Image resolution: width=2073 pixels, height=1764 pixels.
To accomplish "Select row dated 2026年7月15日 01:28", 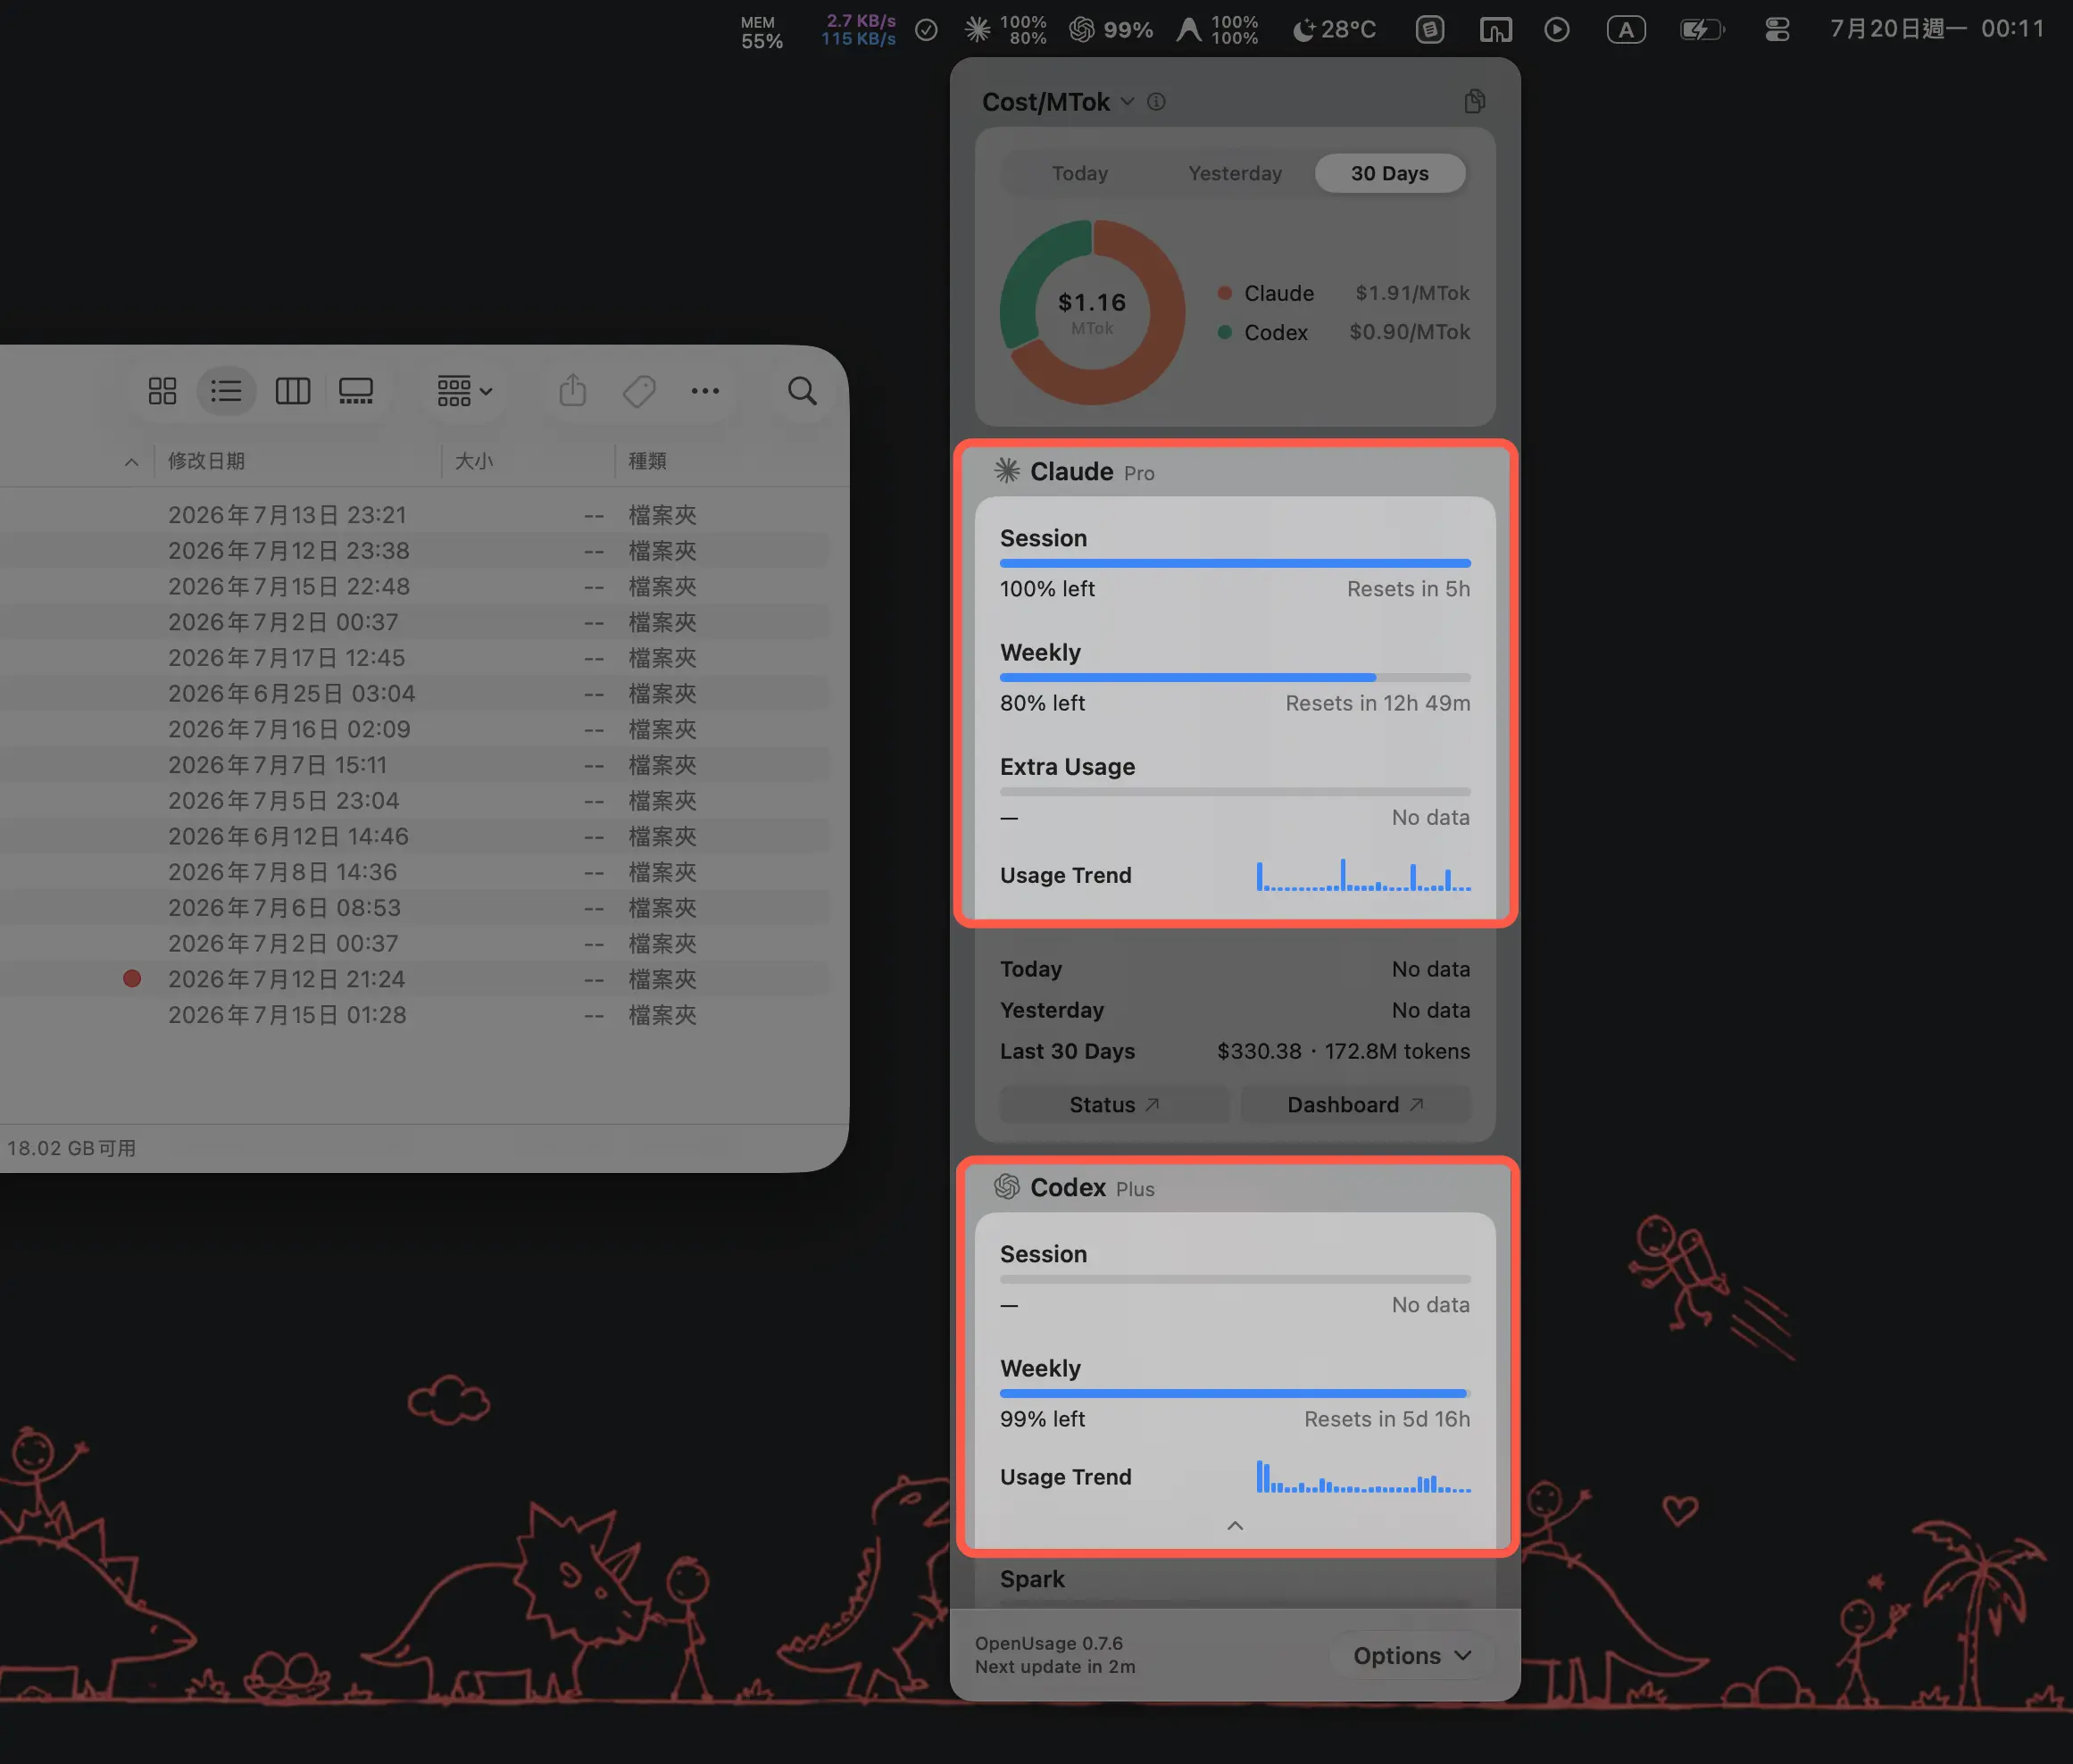I will coord(415,1015).
